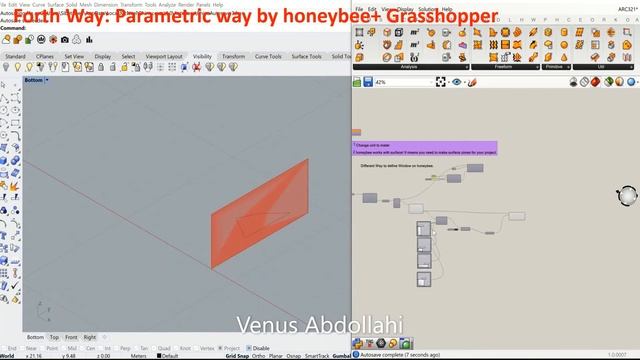Click the red X icon in Visibility toolbar
Viewport: 640px width, 360px height.
coord(197,67)
